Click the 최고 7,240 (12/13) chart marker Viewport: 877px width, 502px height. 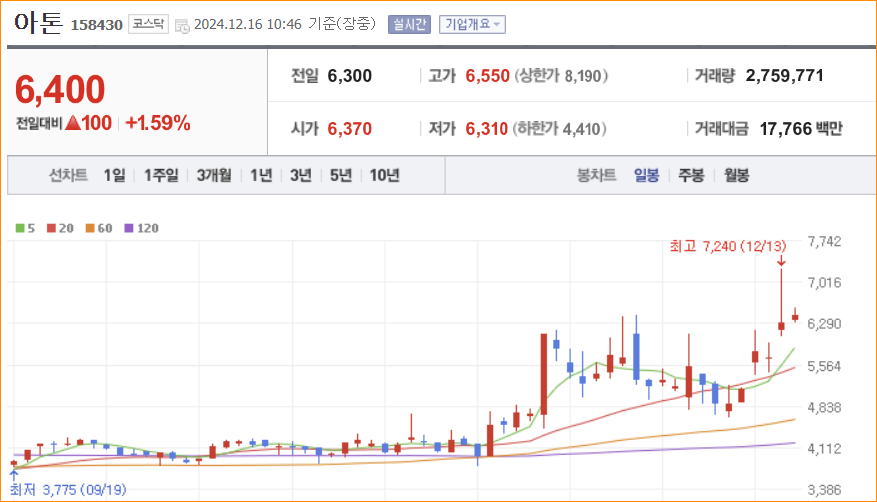(x=728, y=247)
